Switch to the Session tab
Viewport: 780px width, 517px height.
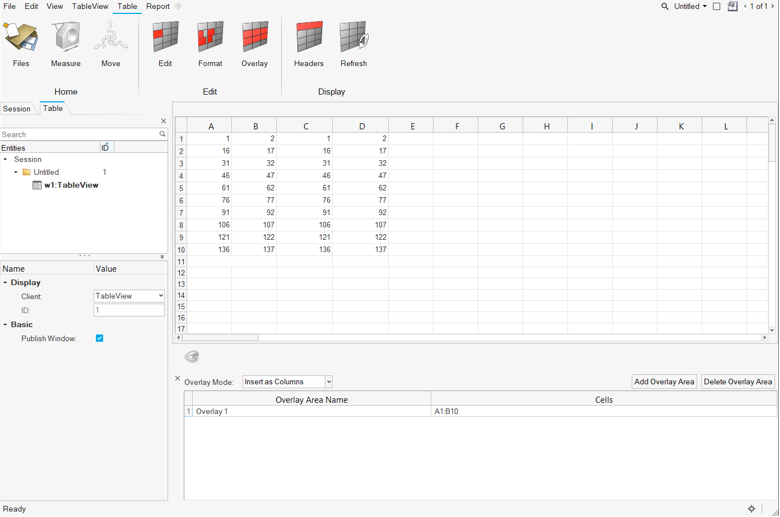[17, 109]
